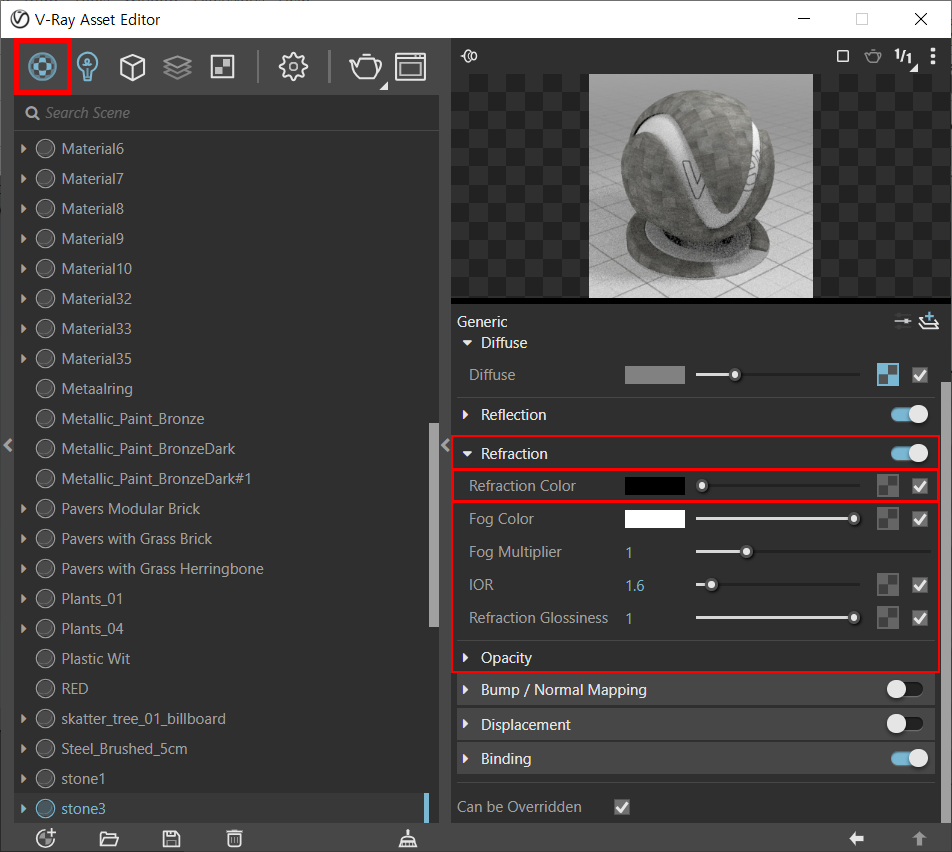Screen dimensions: 952x852
Task: Expand the Binding section arrow
Action: (x=466, y=758)
